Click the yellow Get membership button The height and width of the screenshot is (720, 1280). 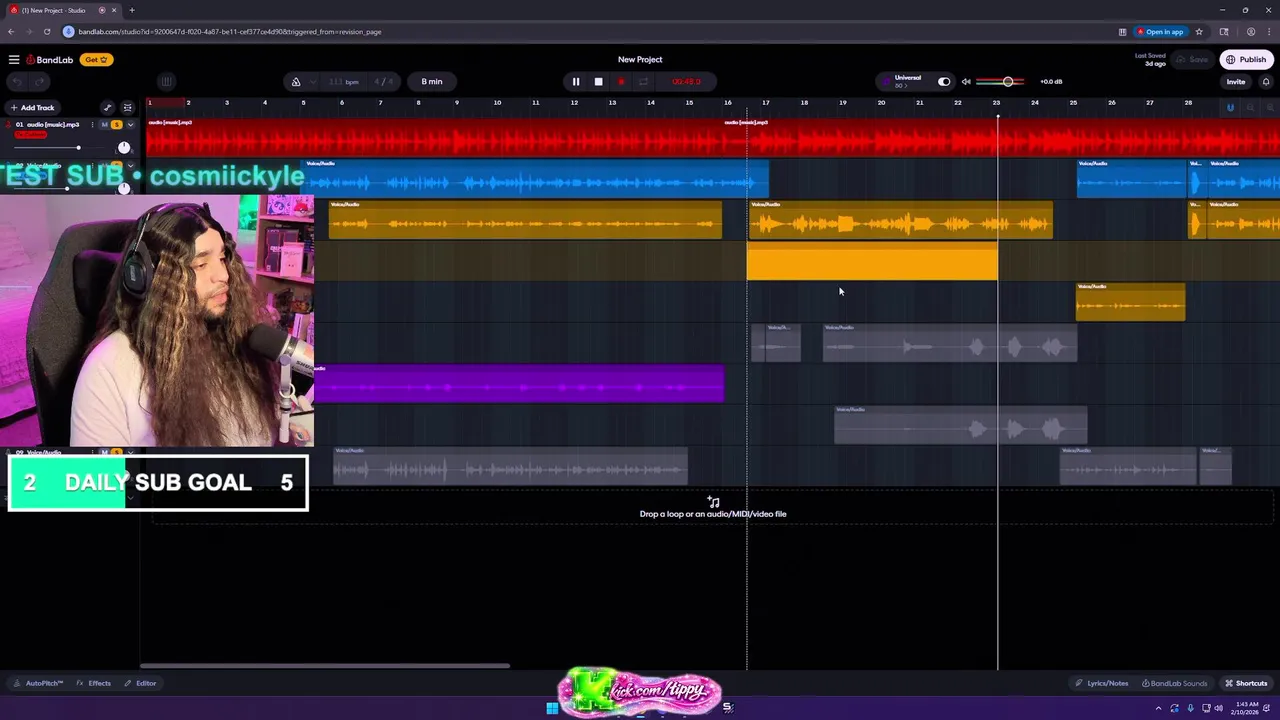coord(95,60)
